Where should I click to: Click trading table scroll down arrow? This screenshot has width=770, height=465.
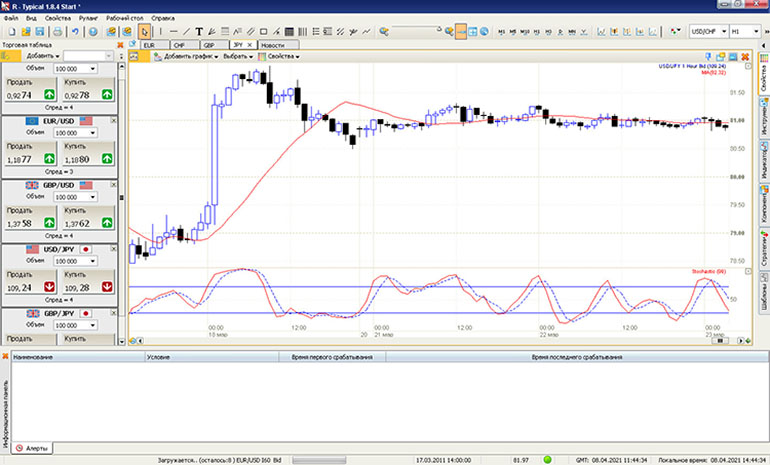[122, 341]
